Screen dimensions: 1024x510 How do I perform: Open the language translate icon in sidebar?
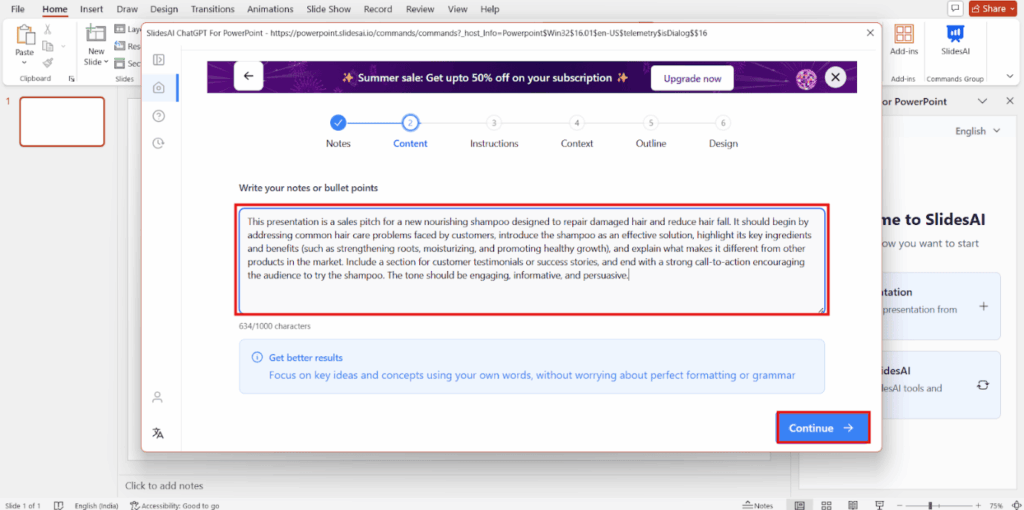(x=158, y=433)
